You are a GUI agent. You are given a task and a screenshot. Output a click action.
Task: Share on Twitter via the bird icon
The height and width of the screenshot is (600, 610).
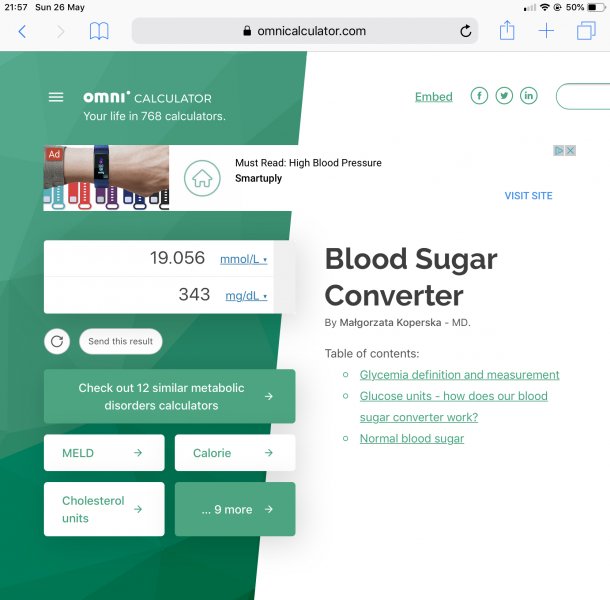(x=504, y=96)
